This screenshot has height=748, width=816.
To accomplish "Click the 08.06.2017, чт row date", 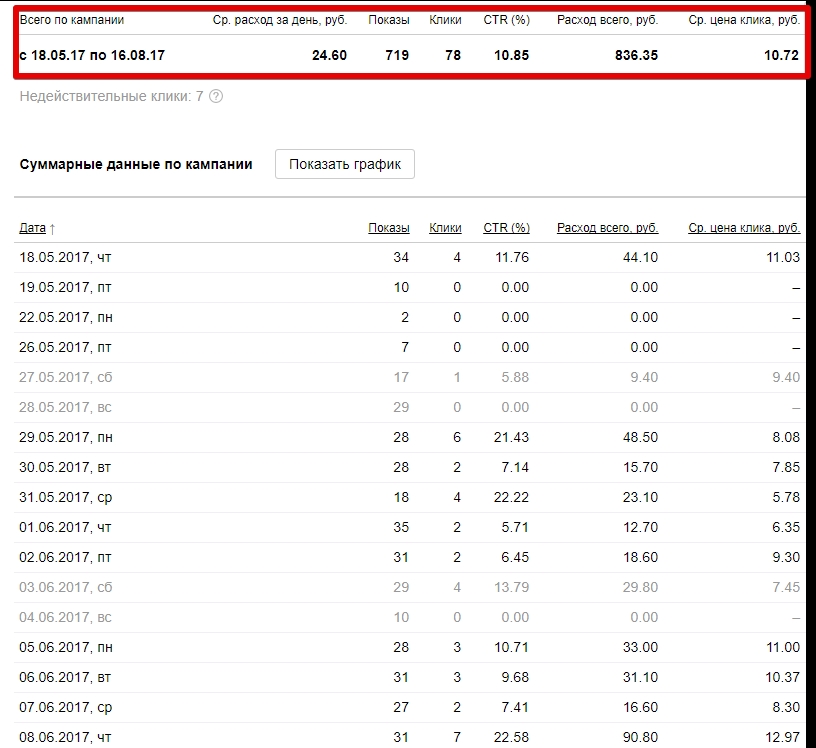I will [x=65, y=737].
